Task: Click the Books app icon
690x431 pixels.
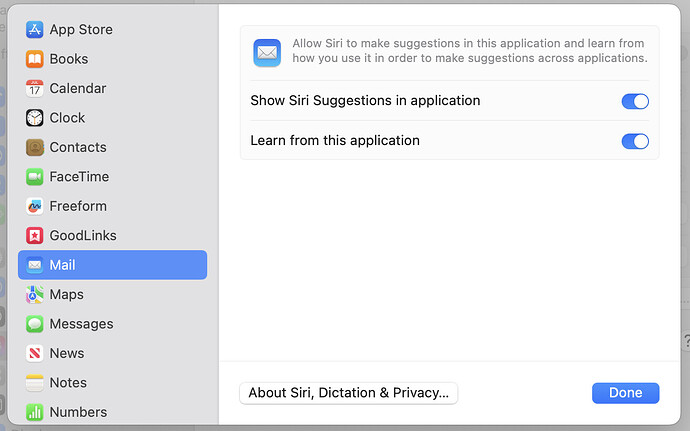Action: (34, 59)
